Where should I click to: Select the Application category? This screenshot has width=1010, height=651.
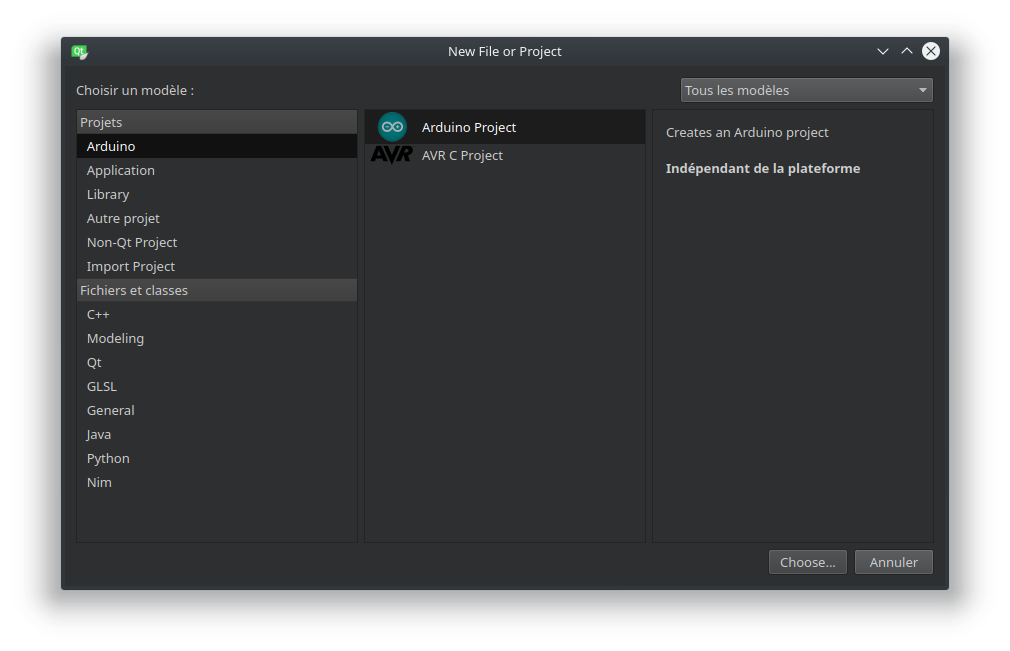[217, 170]
